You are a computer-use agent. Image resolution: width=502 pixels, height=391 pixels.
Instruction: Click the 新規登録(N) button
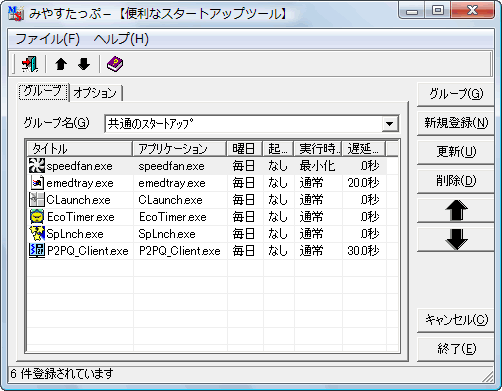[x=455, y=123]
